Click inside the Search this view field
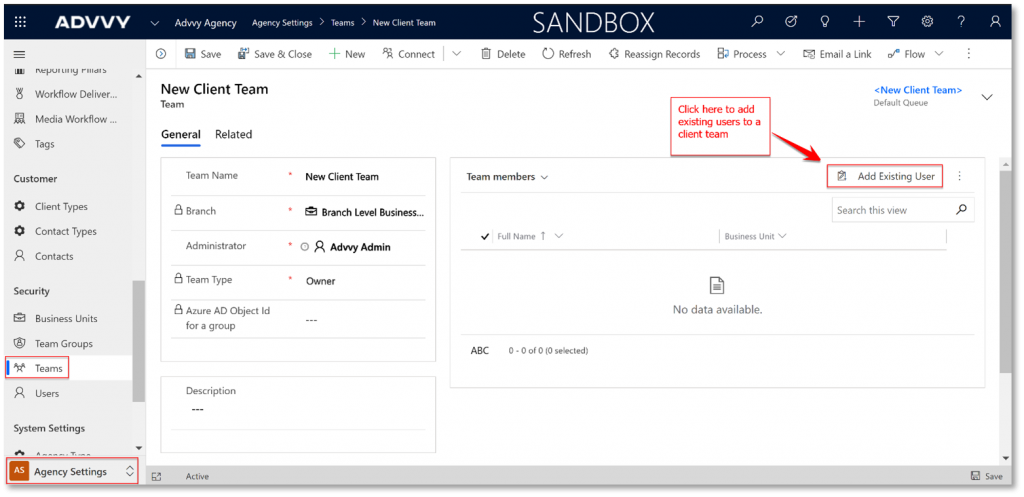The width and height of the screenshot is (1024, 497). (892, 210)
